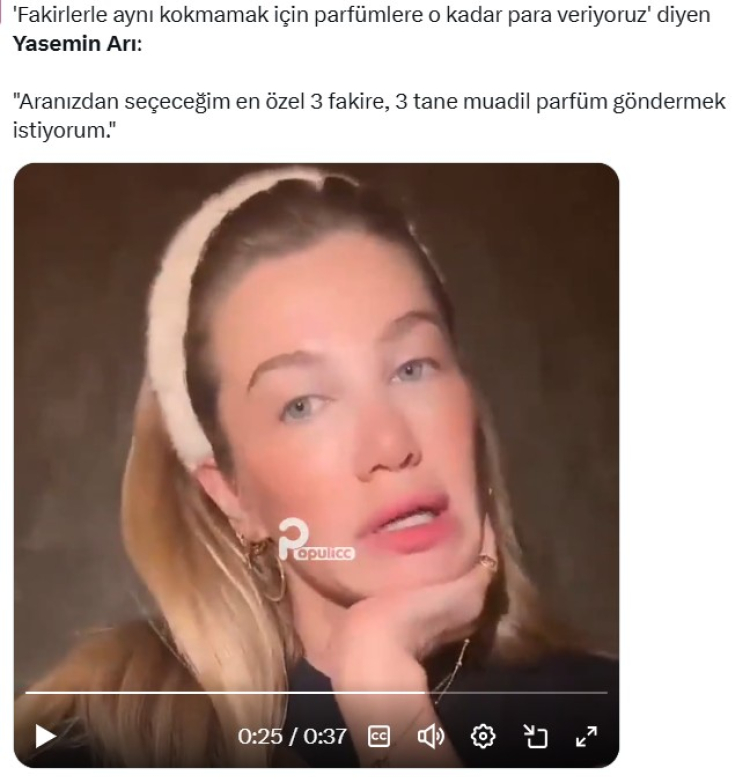Seek to the end of the progress bar
This screenshot has width=750, height=783.
pos(606,692)
